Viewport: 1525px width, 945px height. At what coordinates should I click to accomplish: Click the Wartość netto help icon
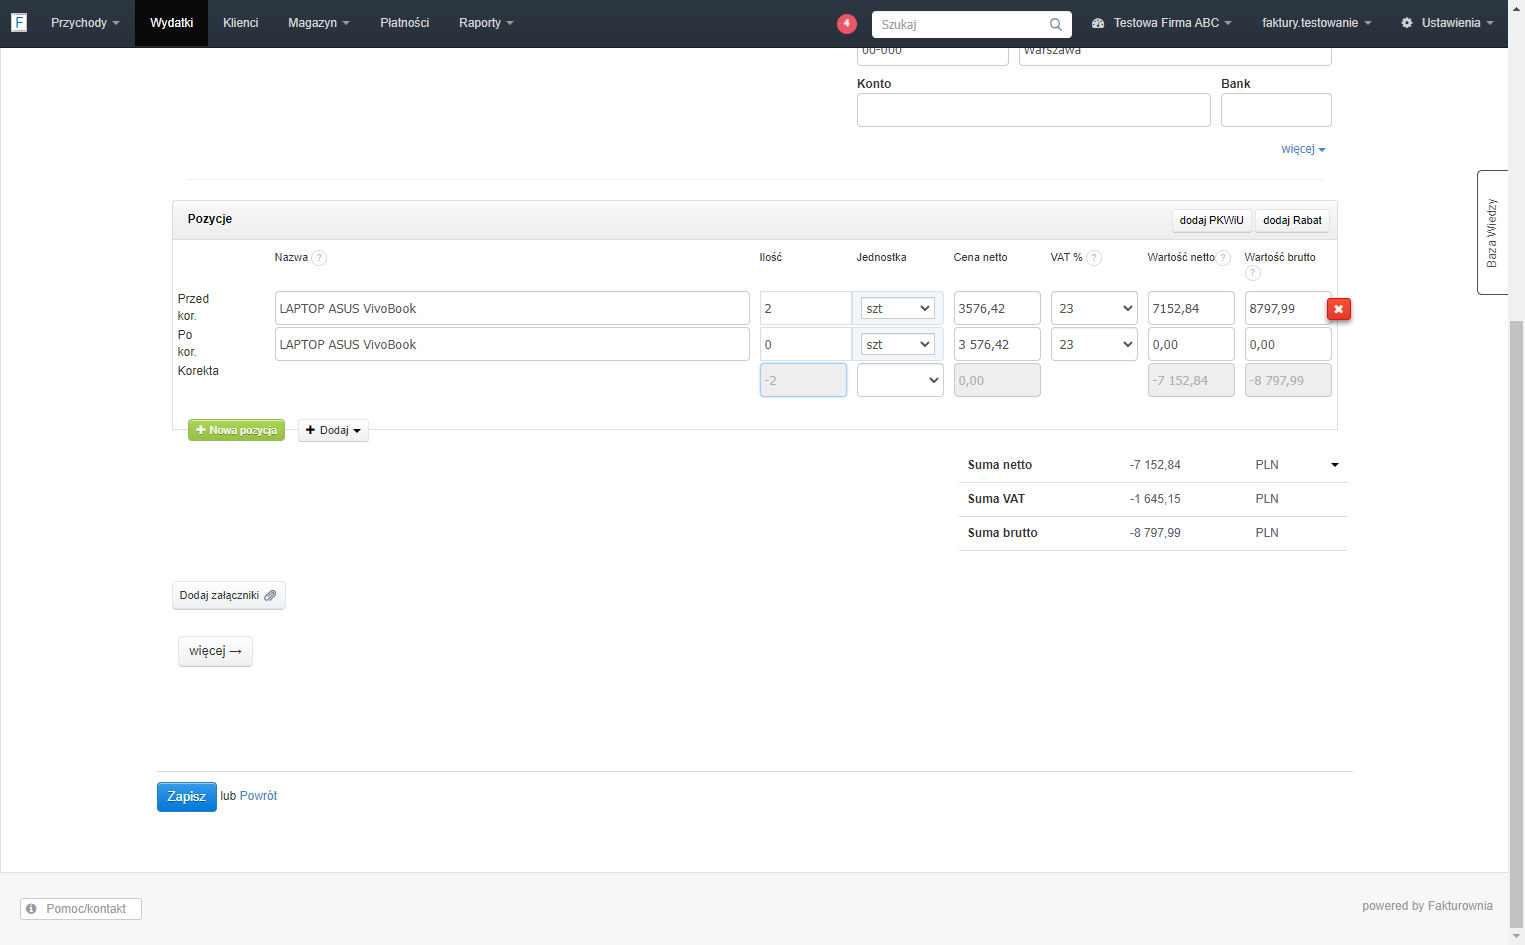point(1223,258)
